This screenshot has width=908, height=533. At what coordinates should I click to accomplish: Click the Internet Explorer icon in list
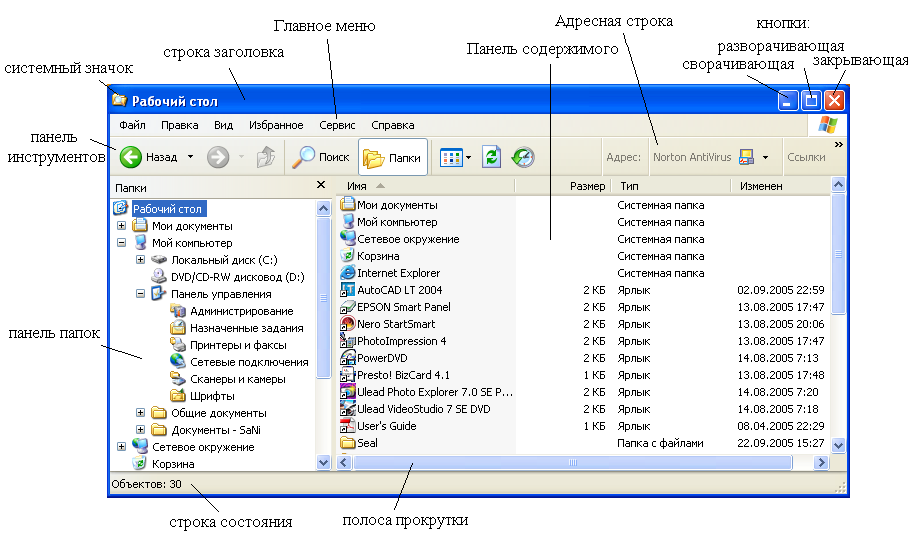(x=347, y=272)
